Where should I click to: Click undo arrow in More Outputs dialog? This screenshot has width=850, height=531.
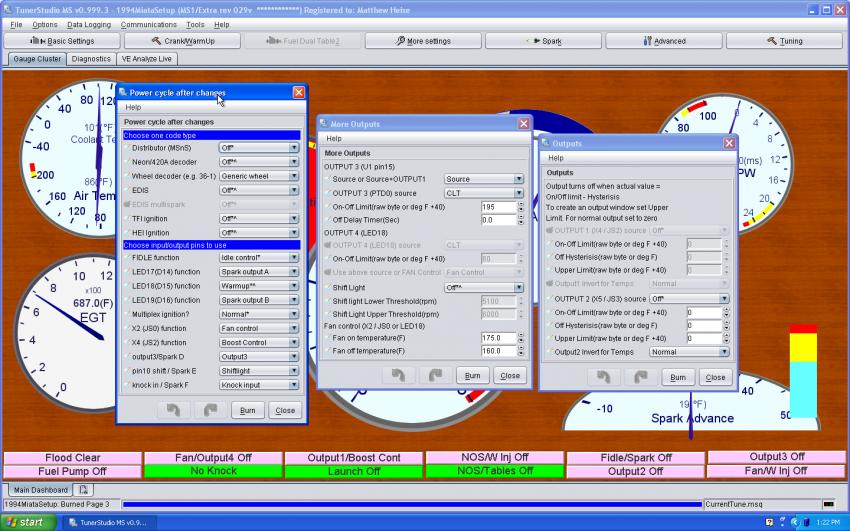(398, 375)
